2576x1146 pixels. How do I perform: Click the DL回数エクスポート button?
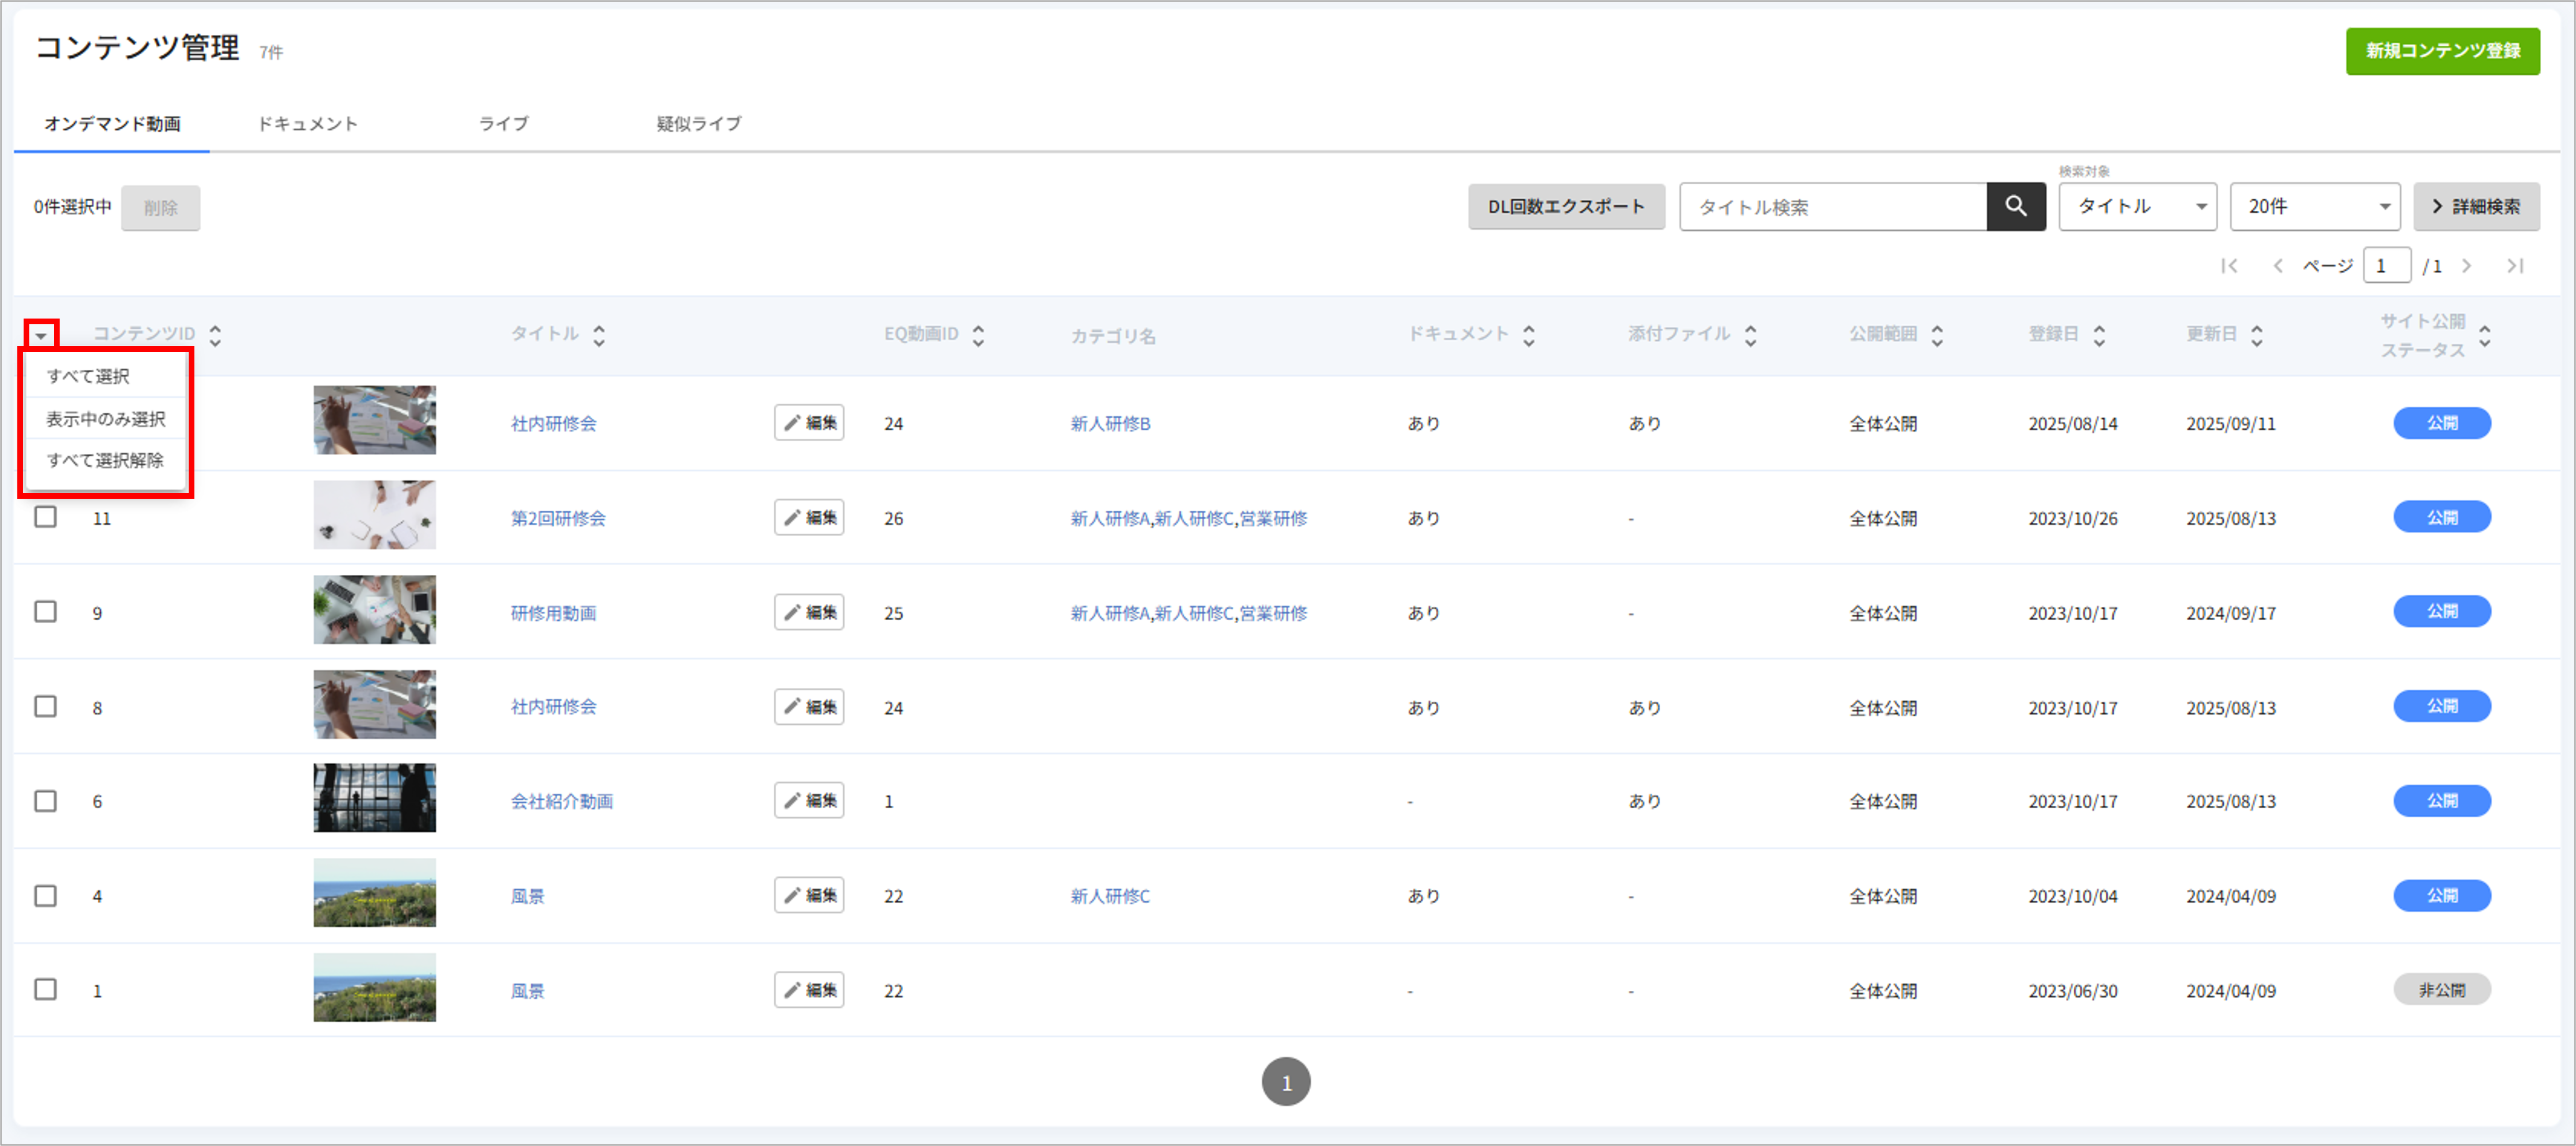point(1566,207)
